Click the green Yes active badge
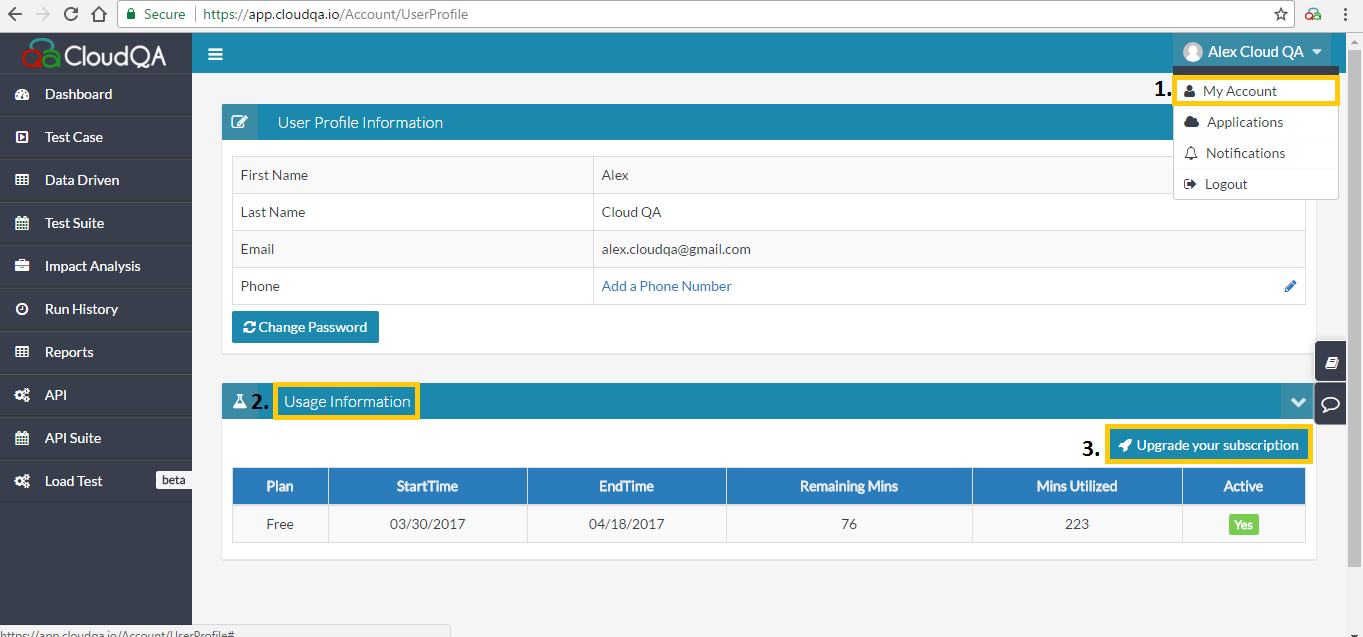Image resolution: width=1363 pixels, height=637 pixels. pos(1243,524)
